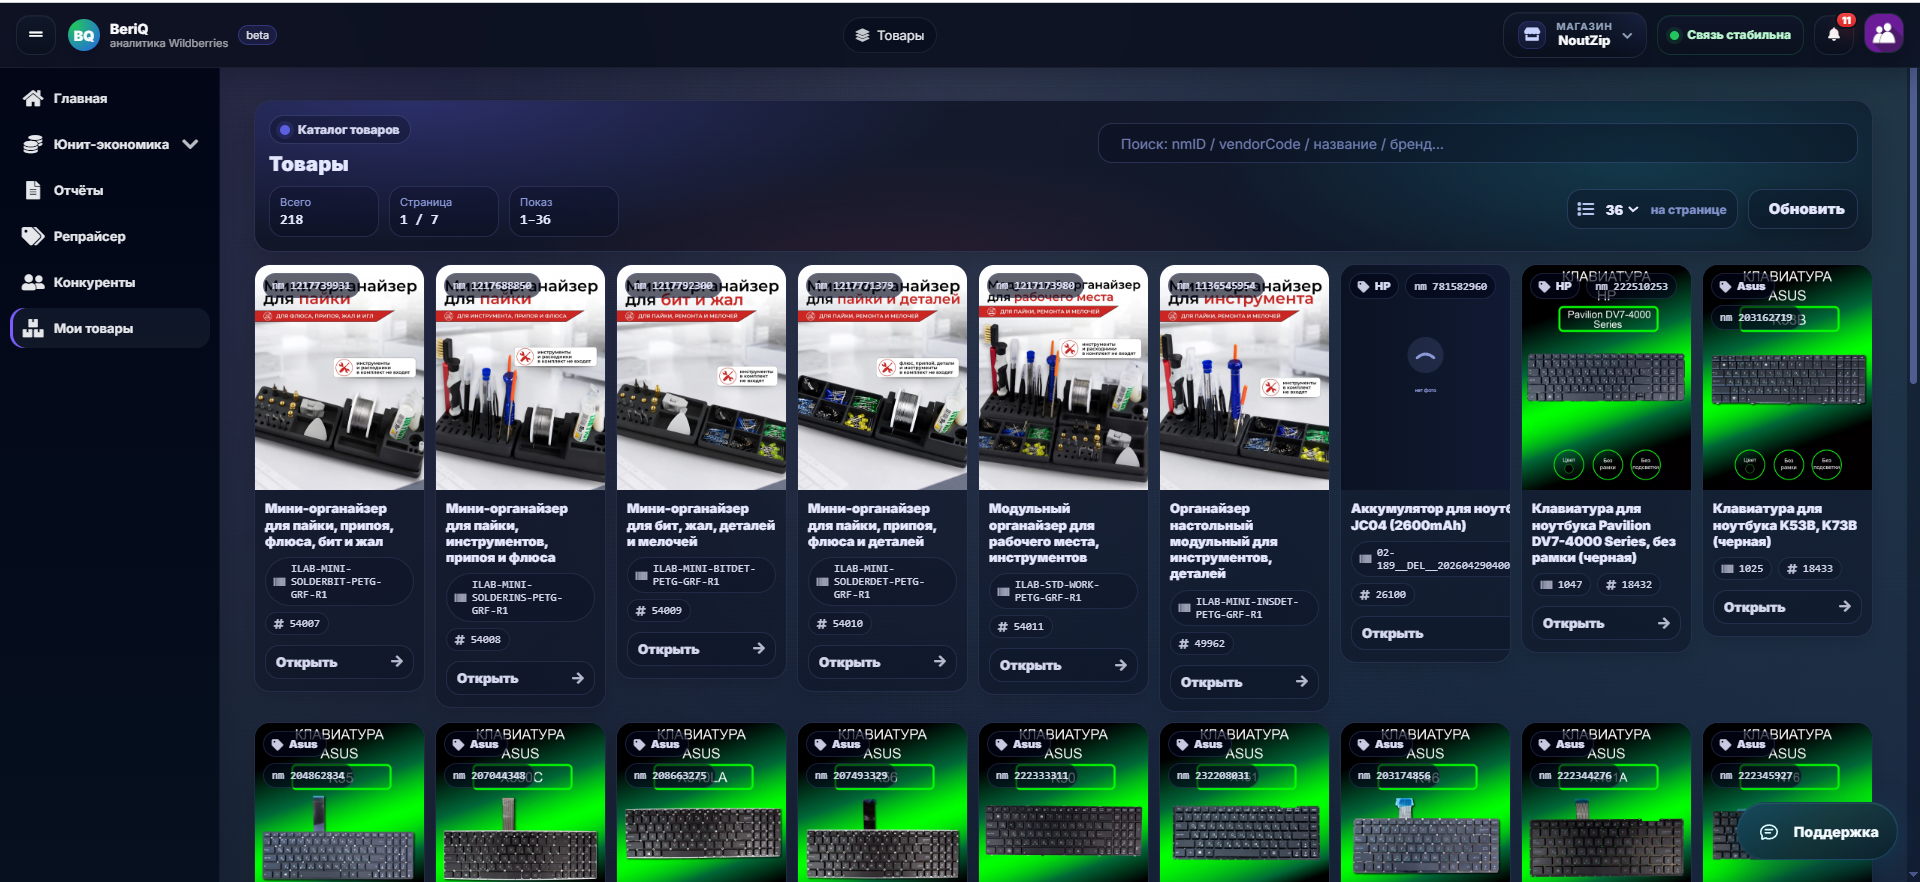Click the Asus brand tag above nm 222344276
1920x882 pixels.
pos(1561,745)
